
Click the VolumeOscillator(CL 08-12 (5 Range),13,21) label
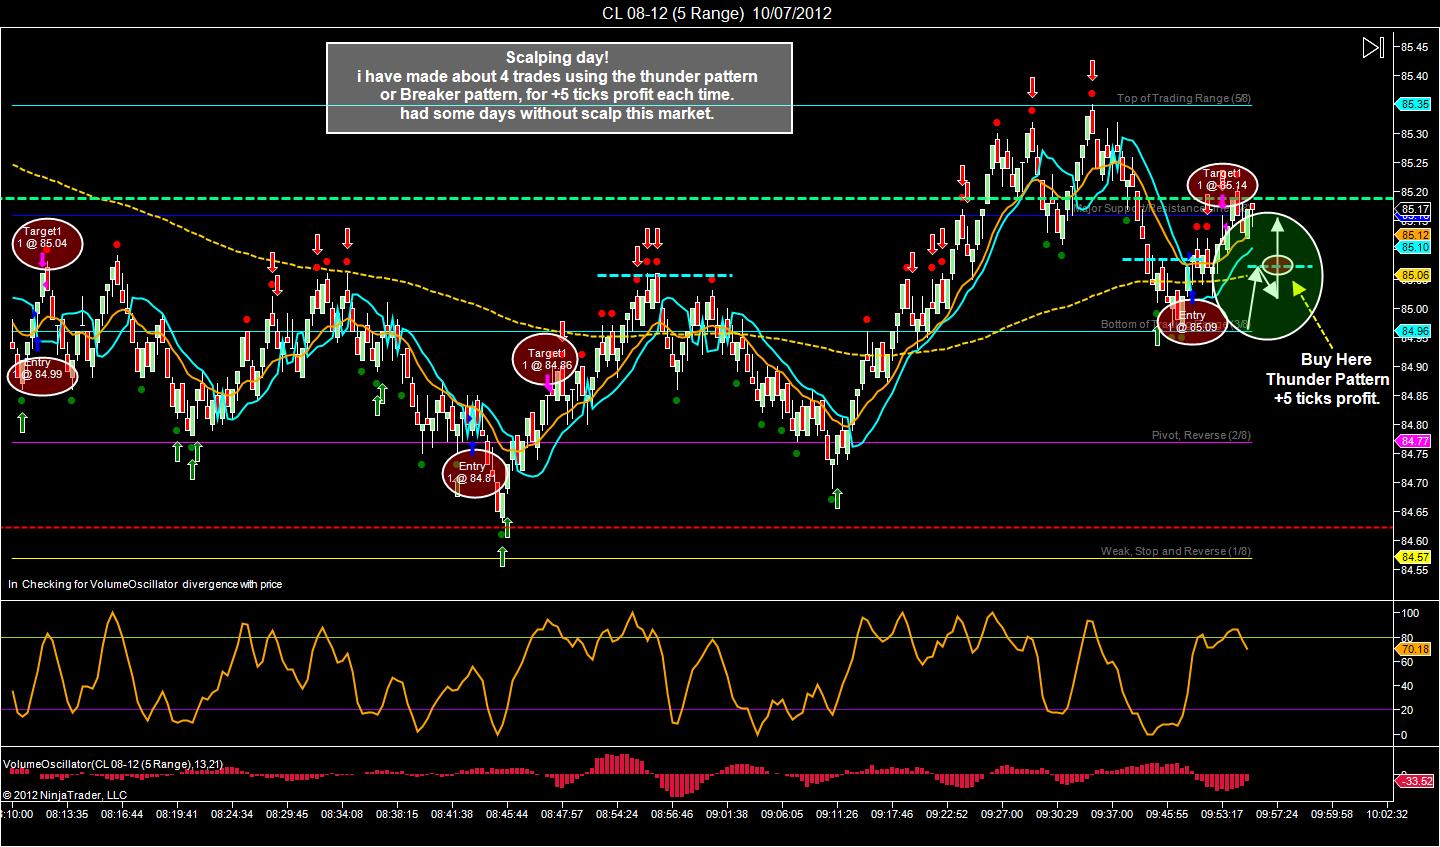(x=113, y=765)
